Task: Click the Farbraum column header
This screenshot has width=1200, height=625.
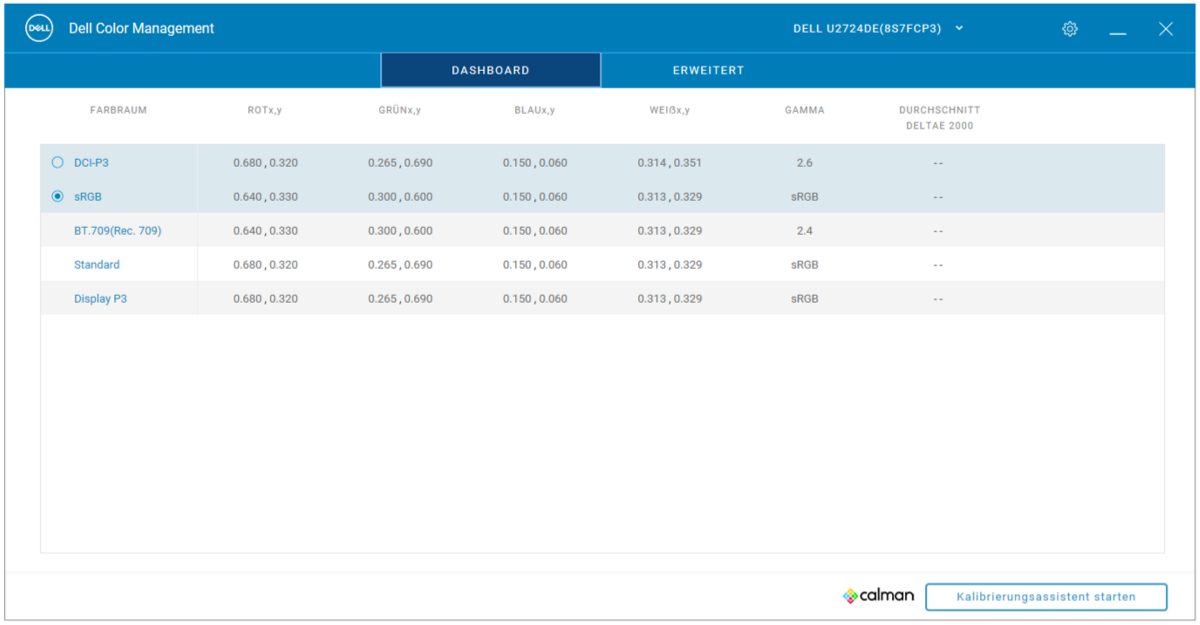Action: [x=118, y=110]
